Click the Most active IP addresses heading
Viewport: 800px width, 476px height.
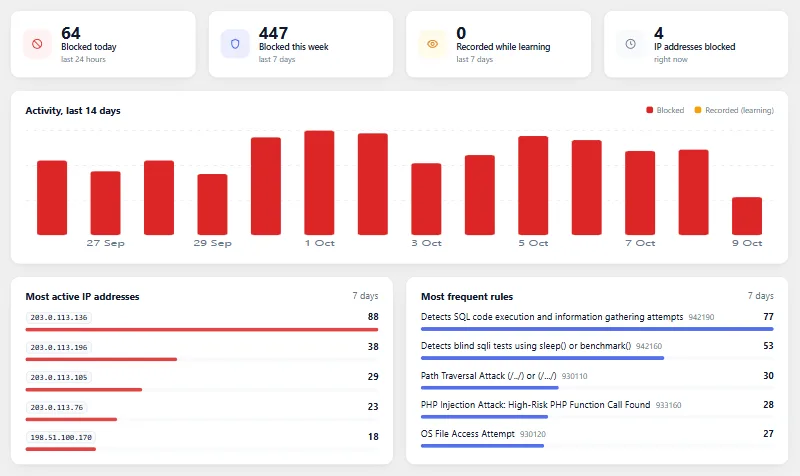(82, 297)
